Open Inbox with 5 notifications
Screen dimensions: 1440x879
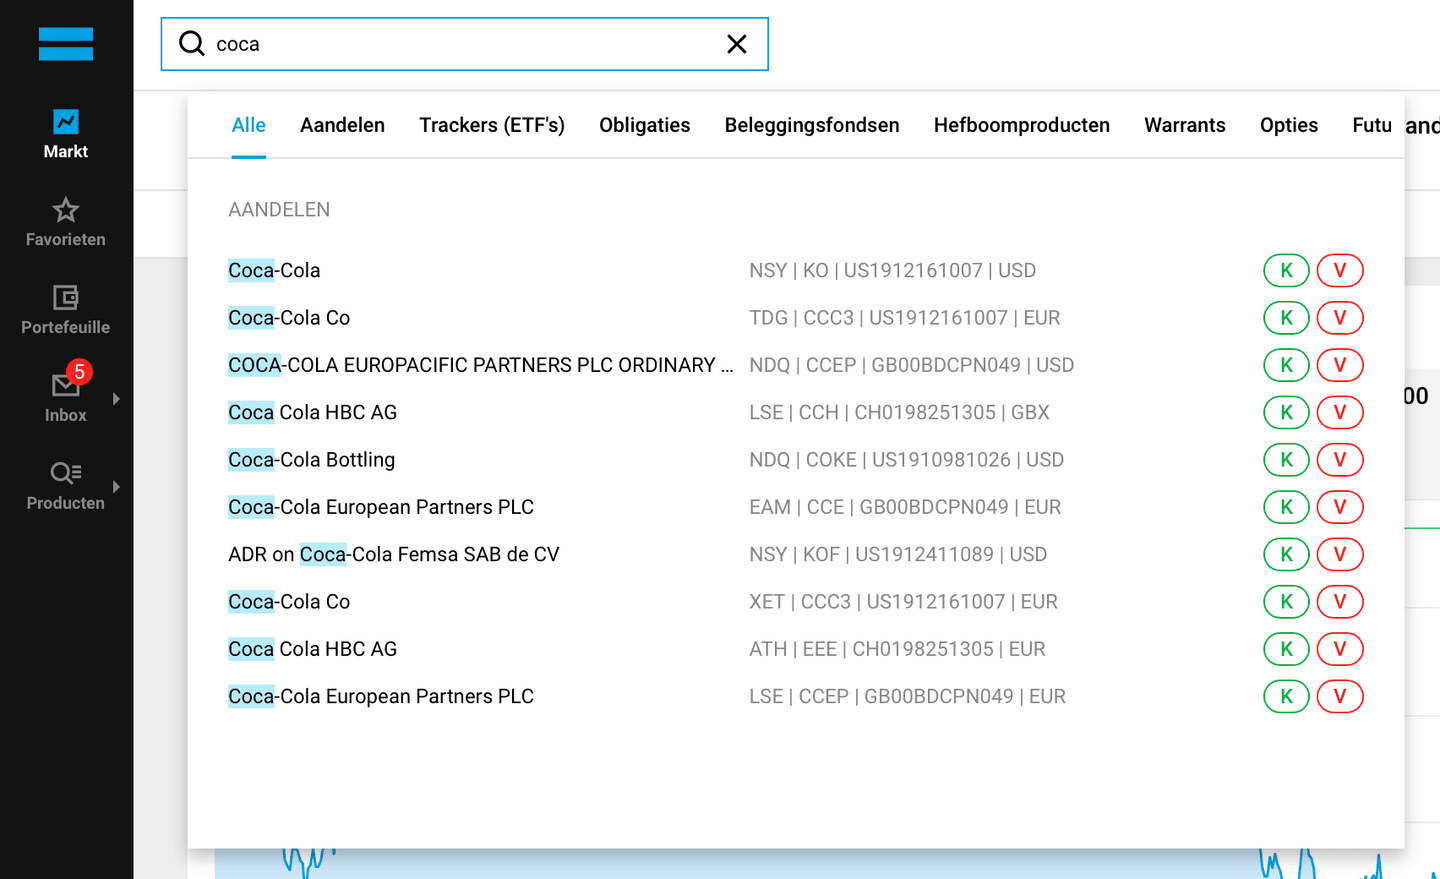click(x=65, y=386)
